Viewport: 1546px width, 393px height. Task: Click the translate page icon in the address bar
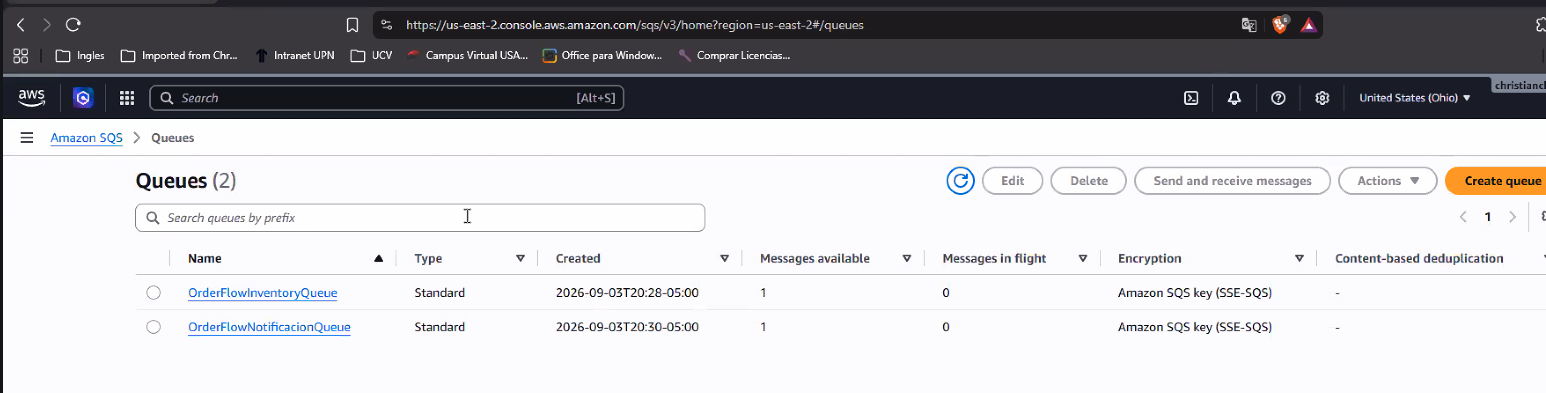tap(1249, 25)
